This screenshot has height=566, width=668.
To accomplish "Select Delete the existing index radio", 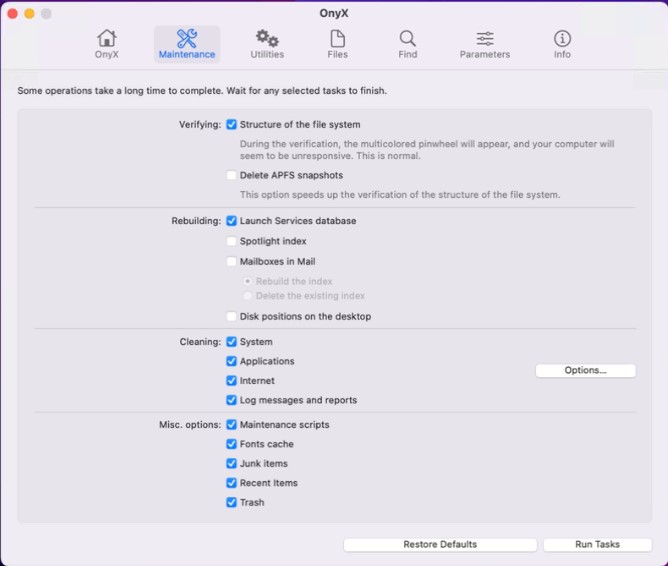I will [x=248, y=296].
